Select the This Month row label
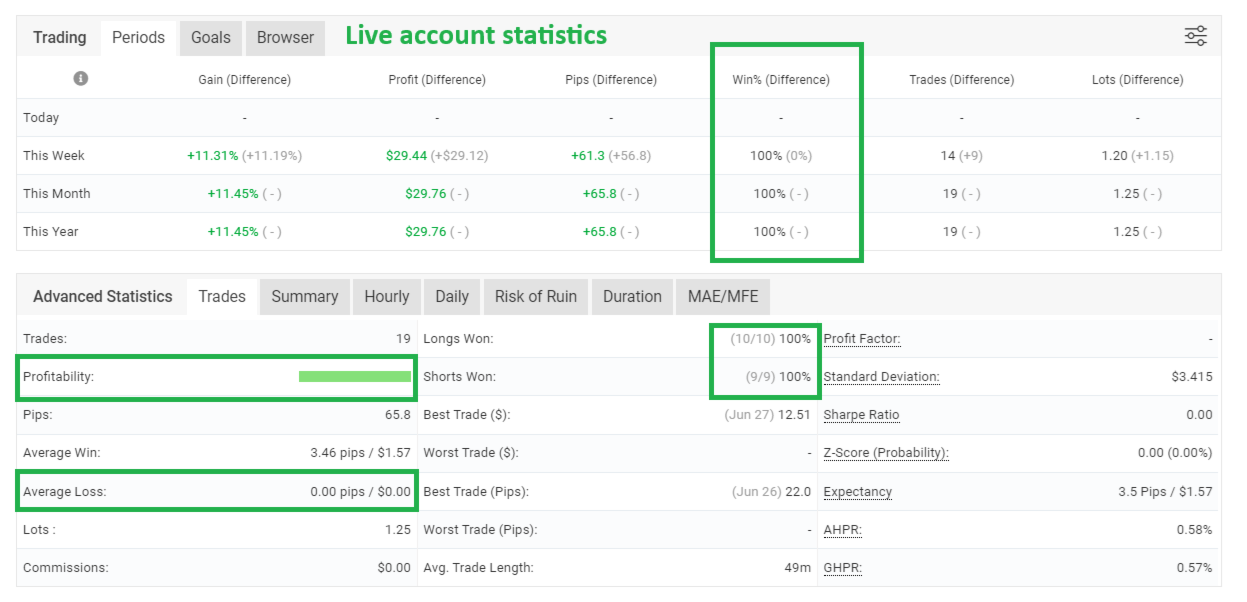This screenshot has height=602, width=1247. click(x=57, y=194)
